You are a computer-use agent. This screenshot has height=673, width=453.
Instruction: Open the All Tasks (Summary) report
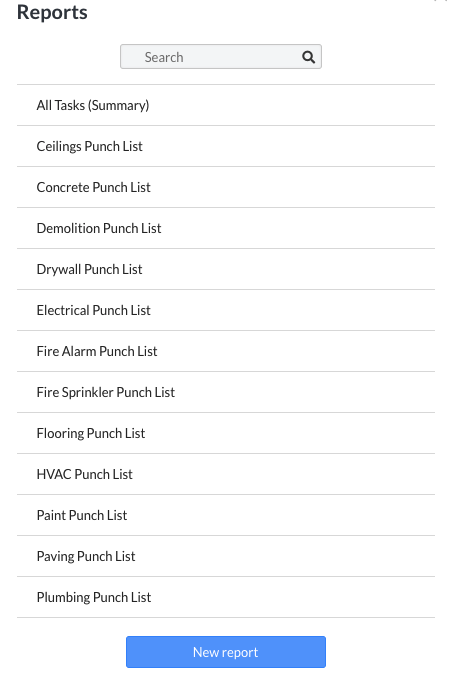tap(226, 105)
